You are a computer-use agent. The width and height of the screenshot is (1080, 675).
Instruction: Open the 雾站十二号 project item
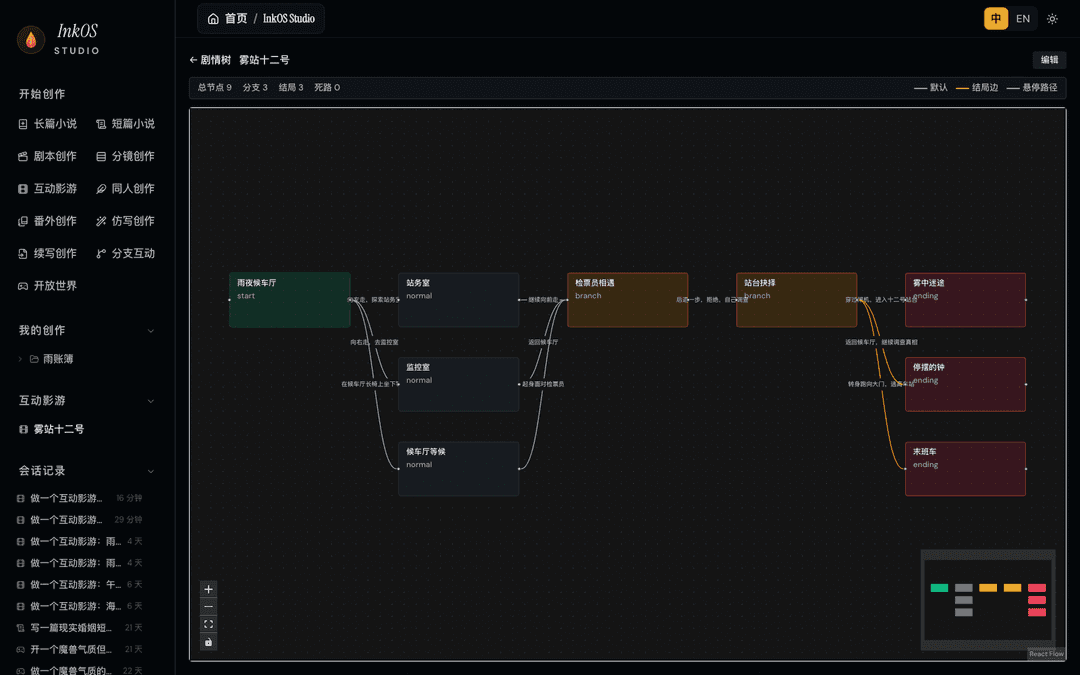pyautogui.click(x=52, y=429)
